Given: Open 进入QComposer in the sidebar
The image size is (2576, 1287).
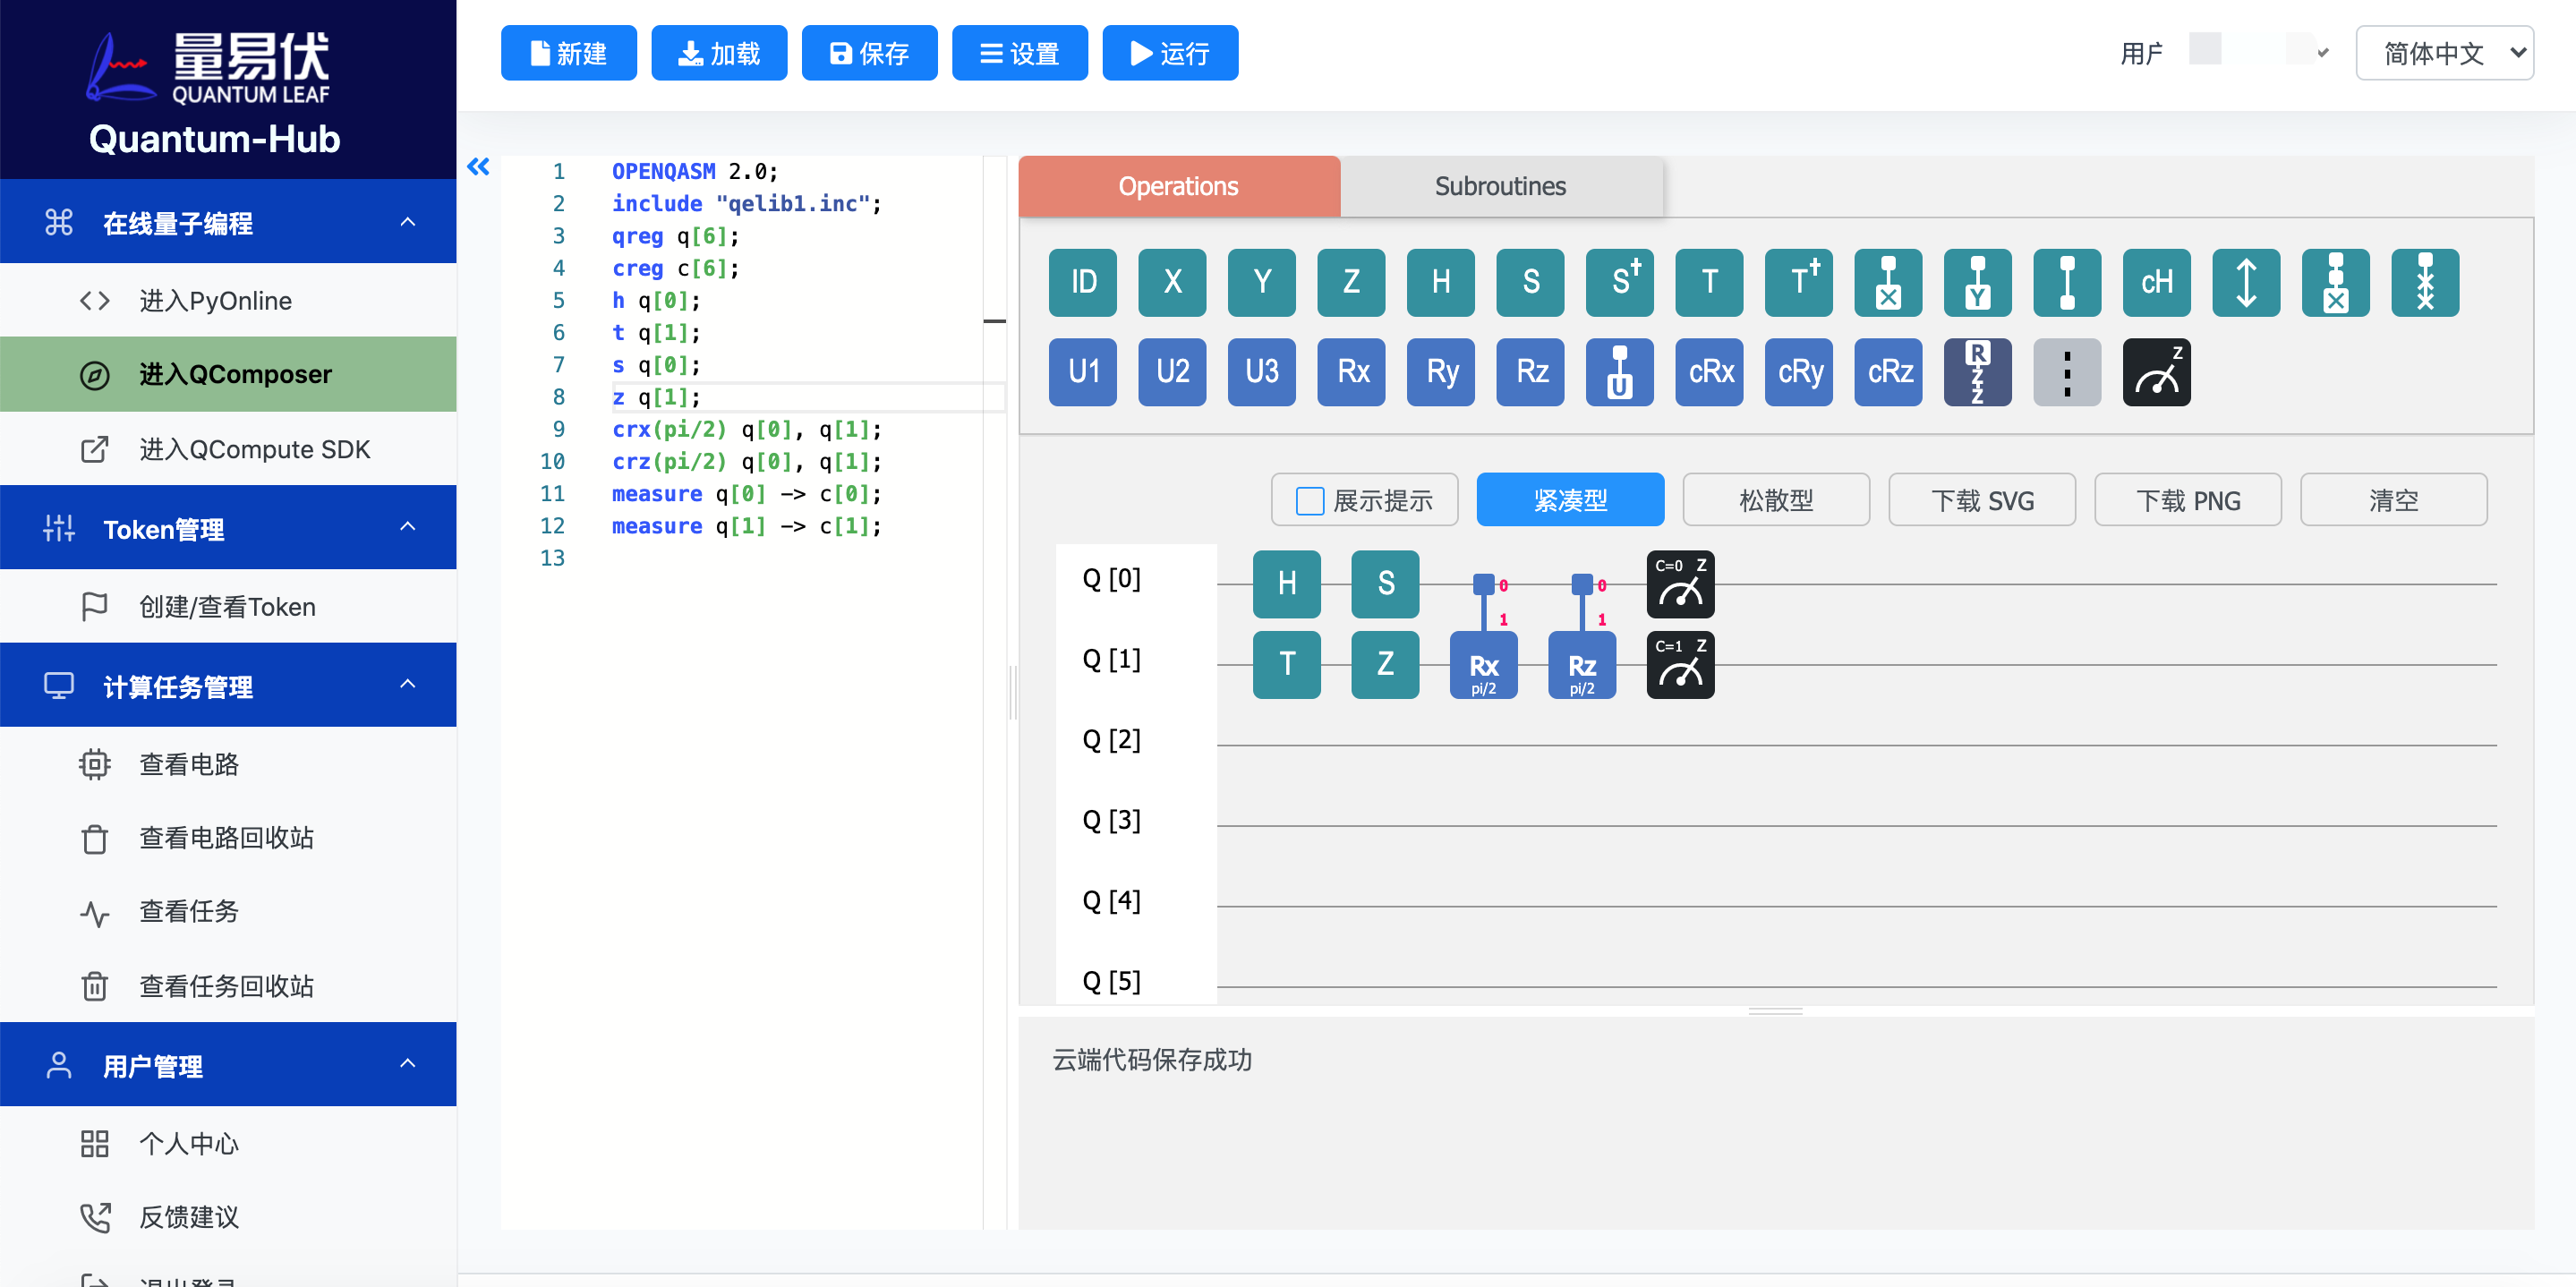Looking at the screenshot, I should [228, 374].
